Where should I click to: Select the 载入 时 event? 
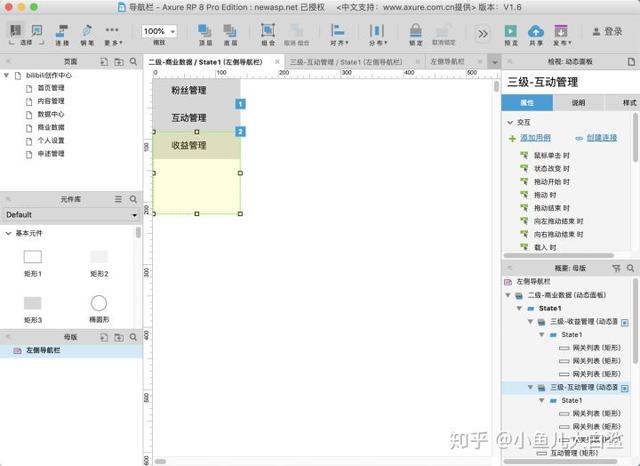point(545,248)
